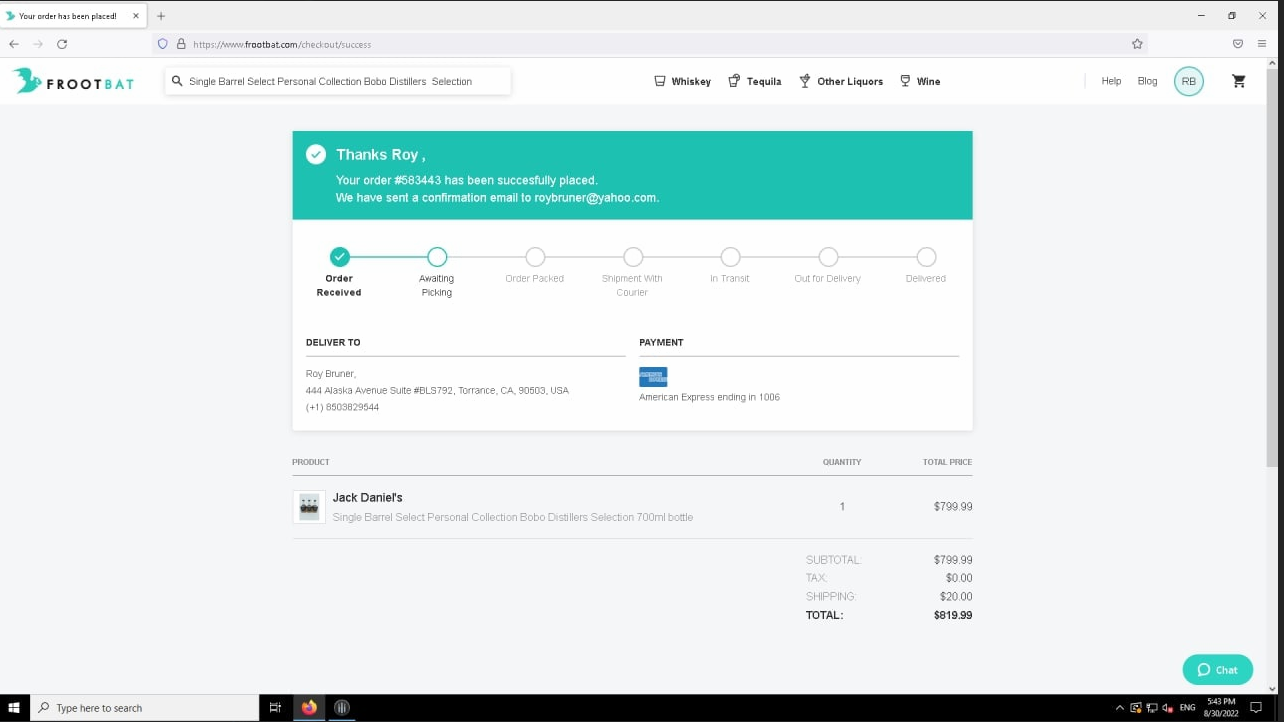Click the search magnifier icon in site search
The width and height of the screenshot is (1284, 722).
177,81
